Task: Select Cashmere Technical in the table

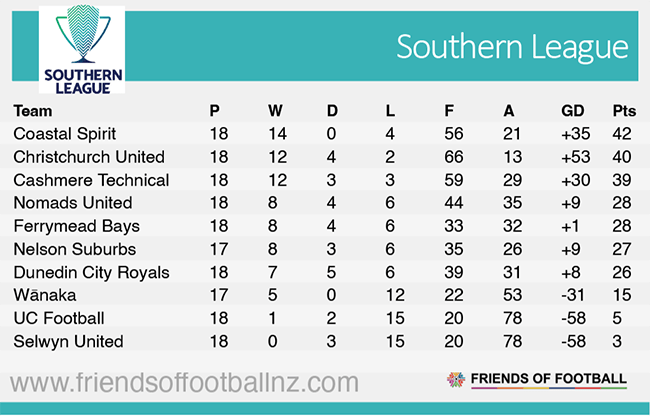Action: coord(91,180)
